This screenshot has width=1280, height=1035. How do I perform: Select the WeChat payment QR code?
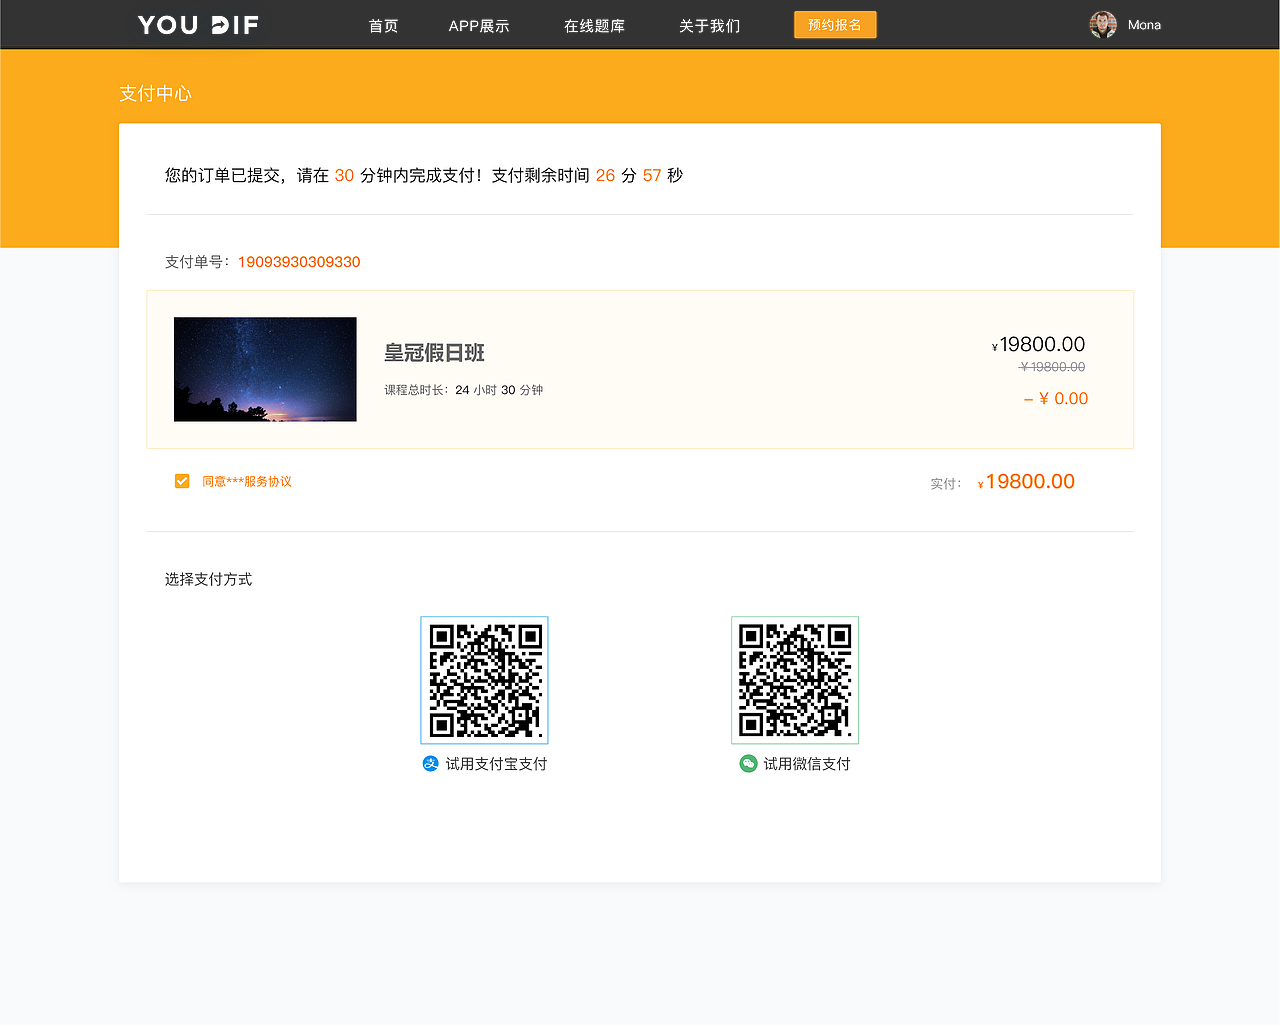794,680
